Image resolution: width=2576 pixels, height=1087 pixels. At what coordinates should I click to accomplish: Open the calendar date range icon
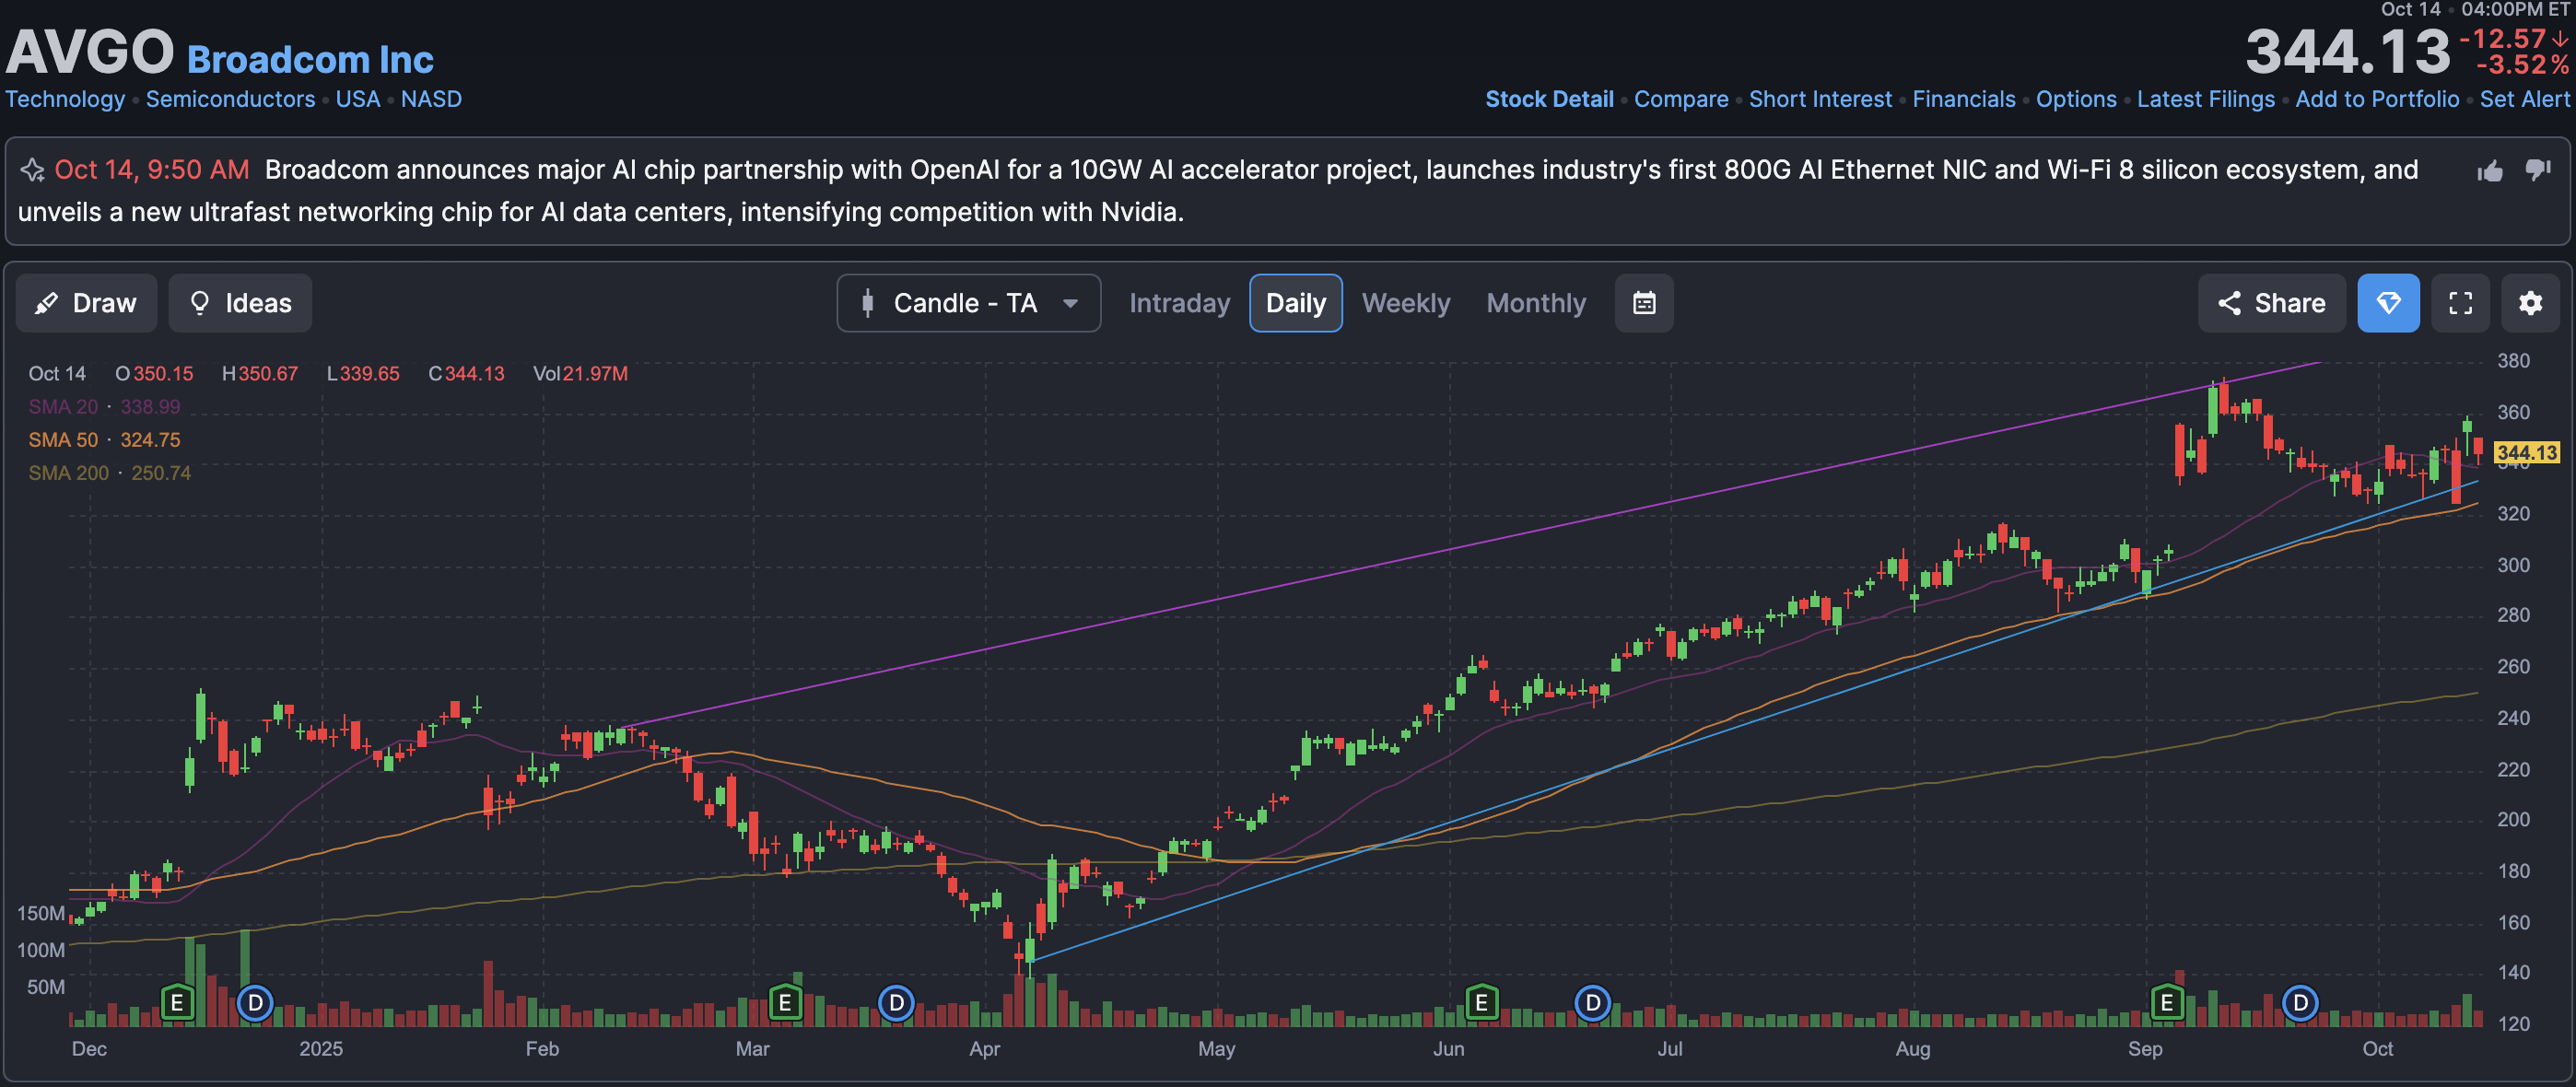[x=1643, y=303]
